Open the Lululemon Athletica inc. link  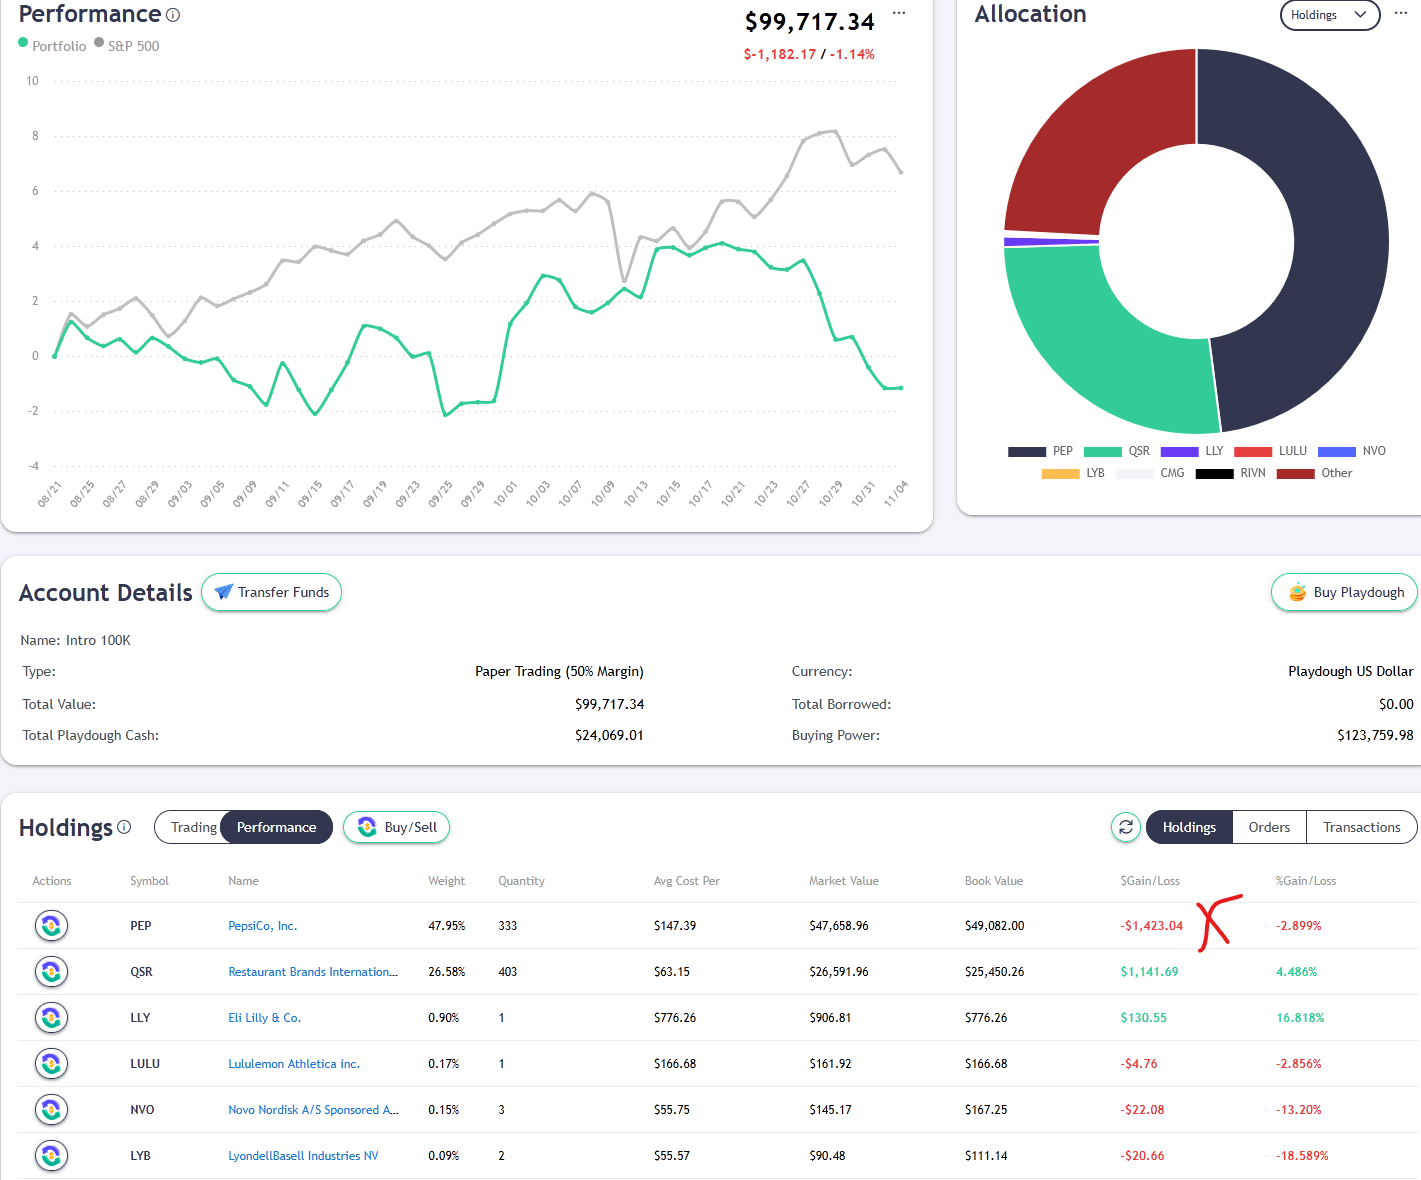pos(294,1064)
